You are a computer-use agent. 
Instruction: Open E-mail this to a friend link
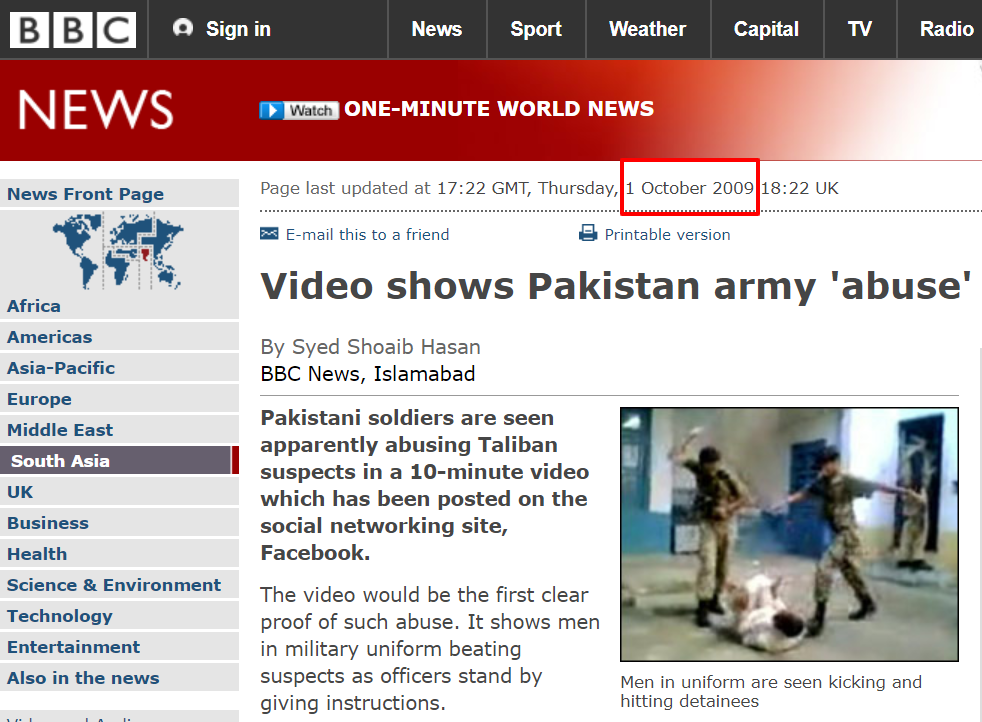[x=367, y=235]
